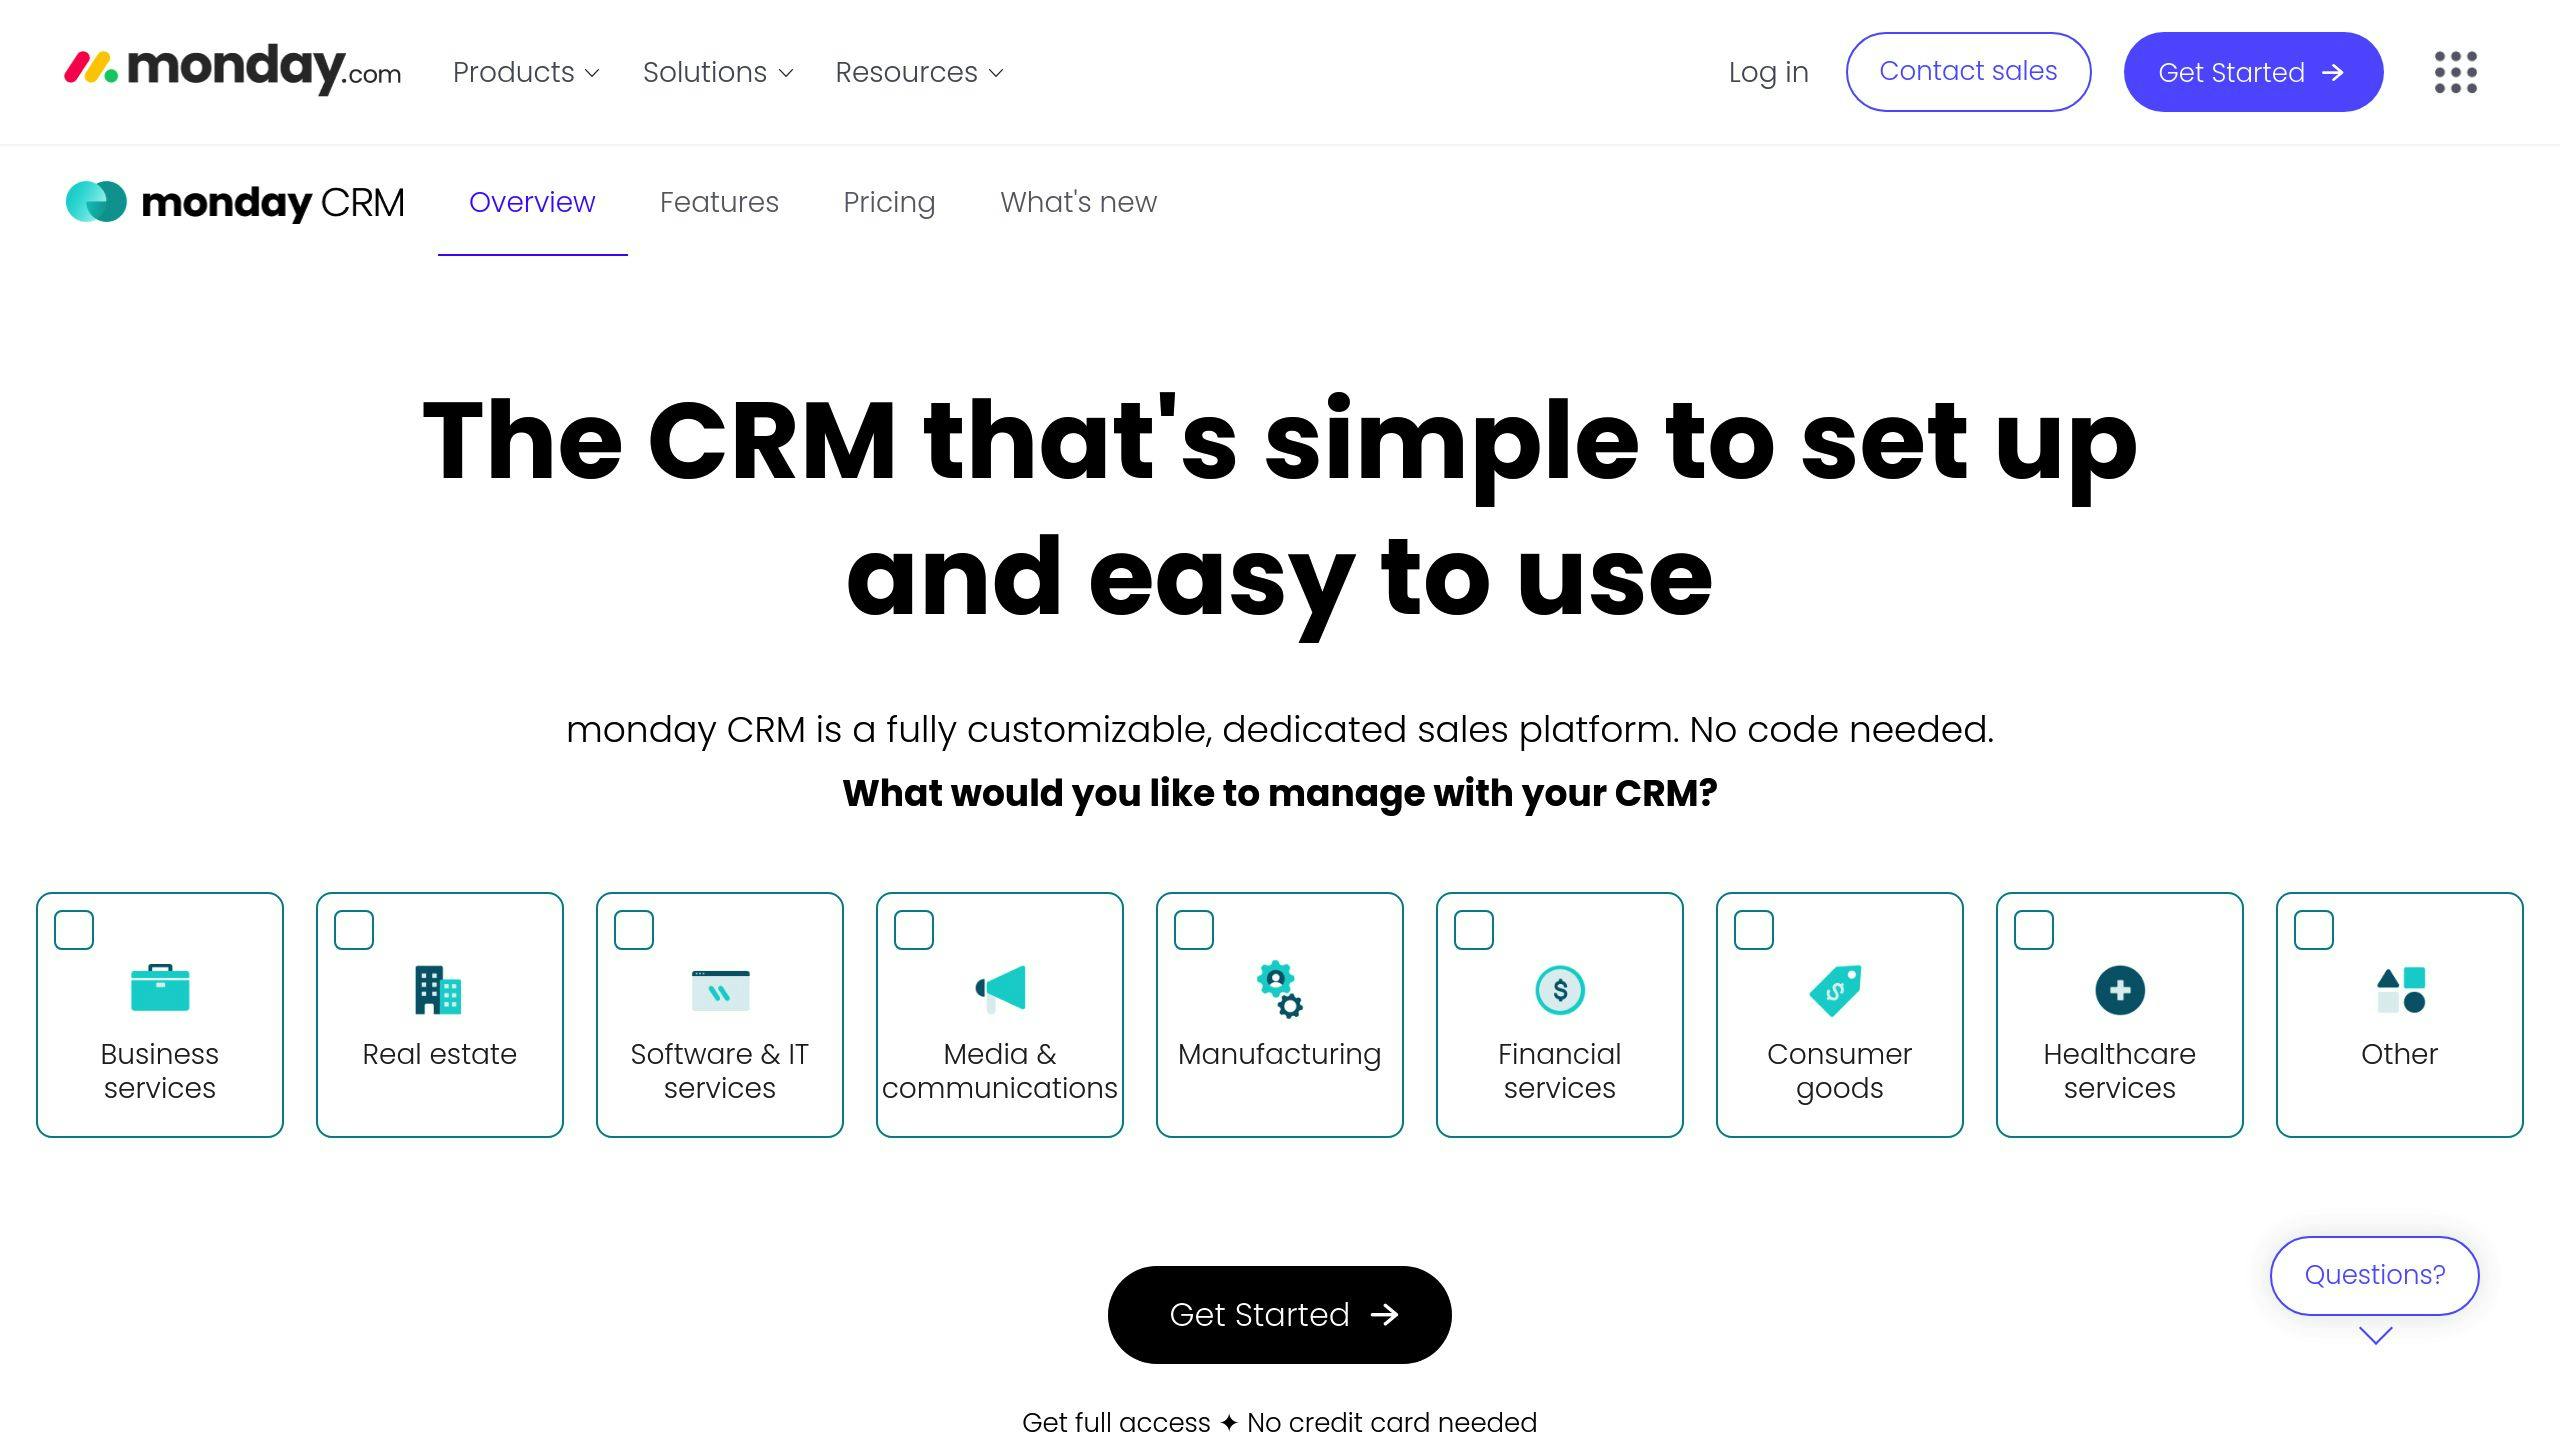Select the Healthcare services icon

[x=2120, y=990]
